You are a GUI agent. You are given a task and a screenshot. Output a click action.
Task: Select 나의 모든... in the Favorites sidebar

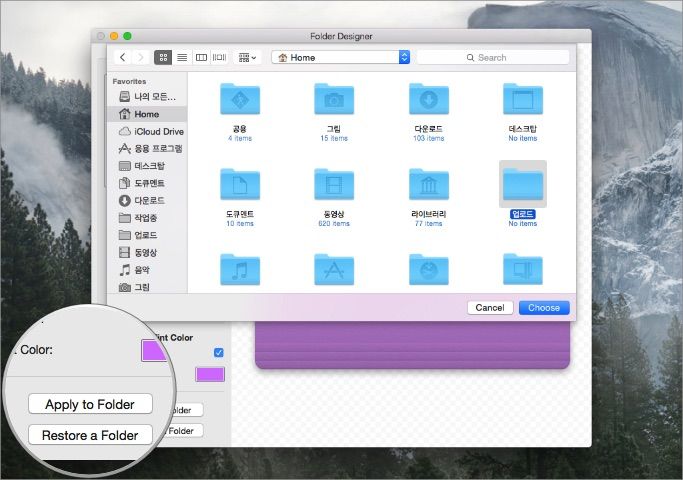point(147,97)
